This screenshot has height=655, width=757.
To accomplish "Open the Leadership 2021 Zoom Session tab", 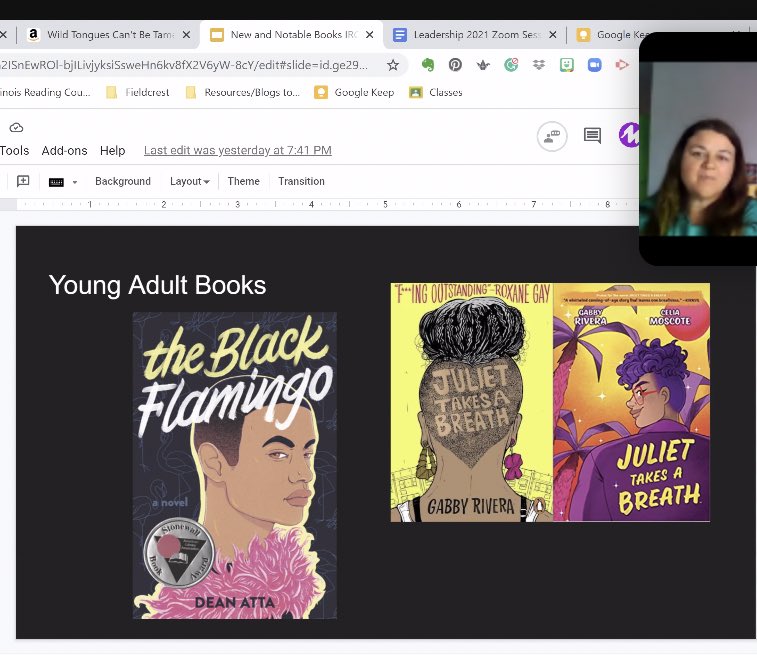I will (x=476, y=35).
